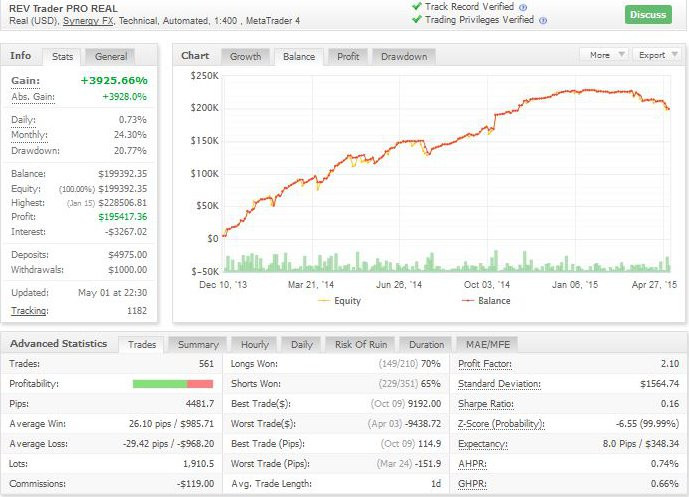Select the Balance chart tab
Screen dimensions: 689x497
tap(299, 57)
